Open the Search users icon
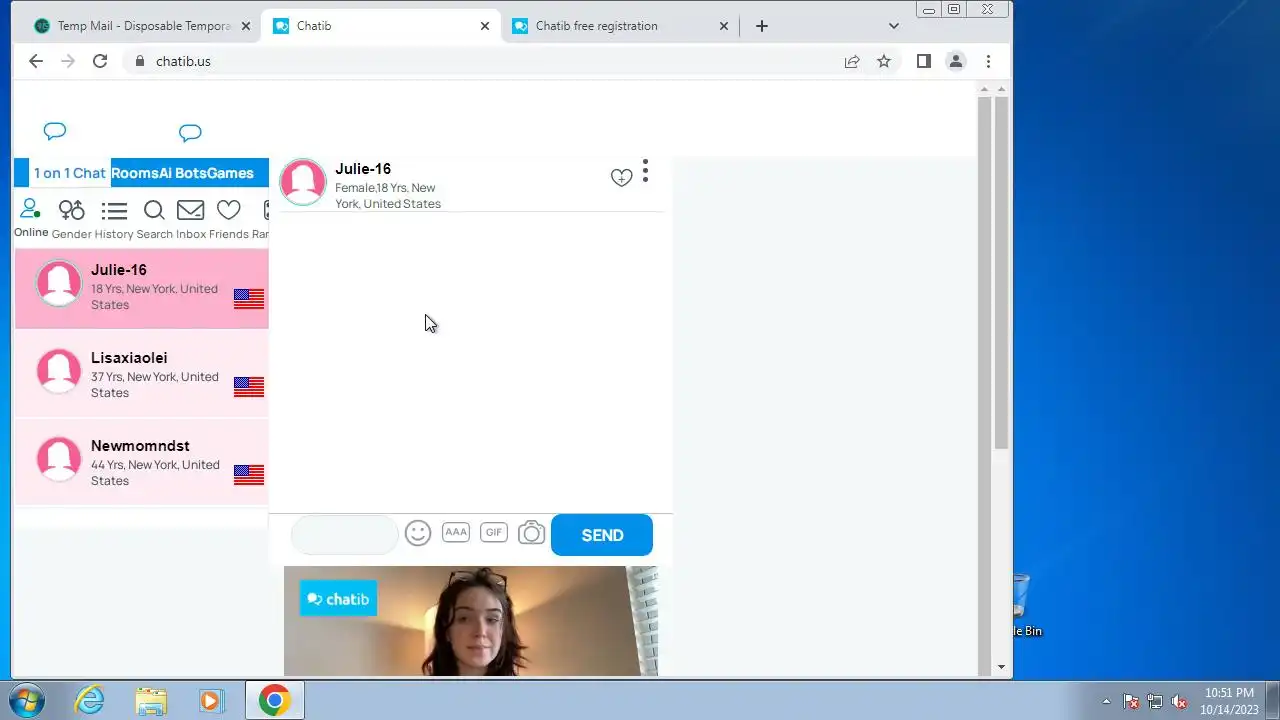 click(x=154, y=219)
